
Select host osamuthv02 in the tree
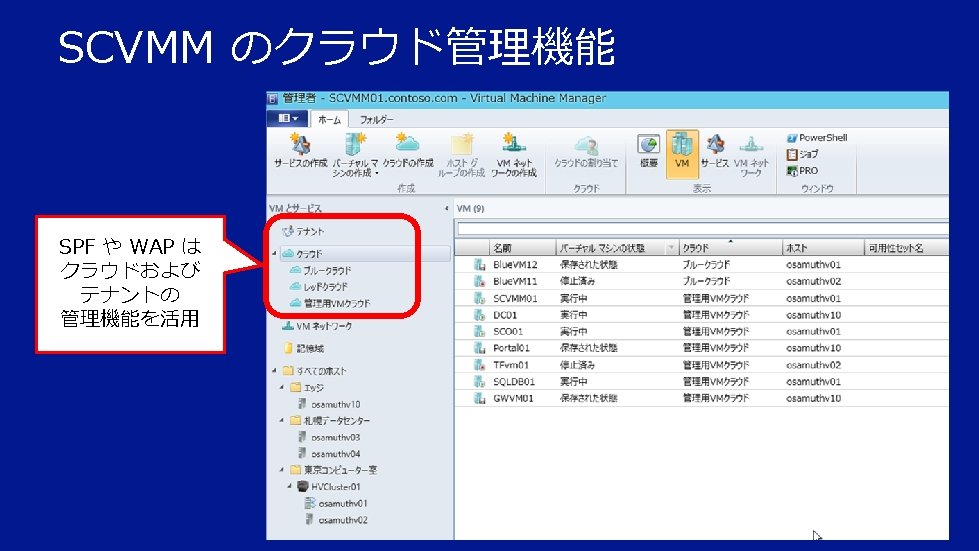(336, 520)
